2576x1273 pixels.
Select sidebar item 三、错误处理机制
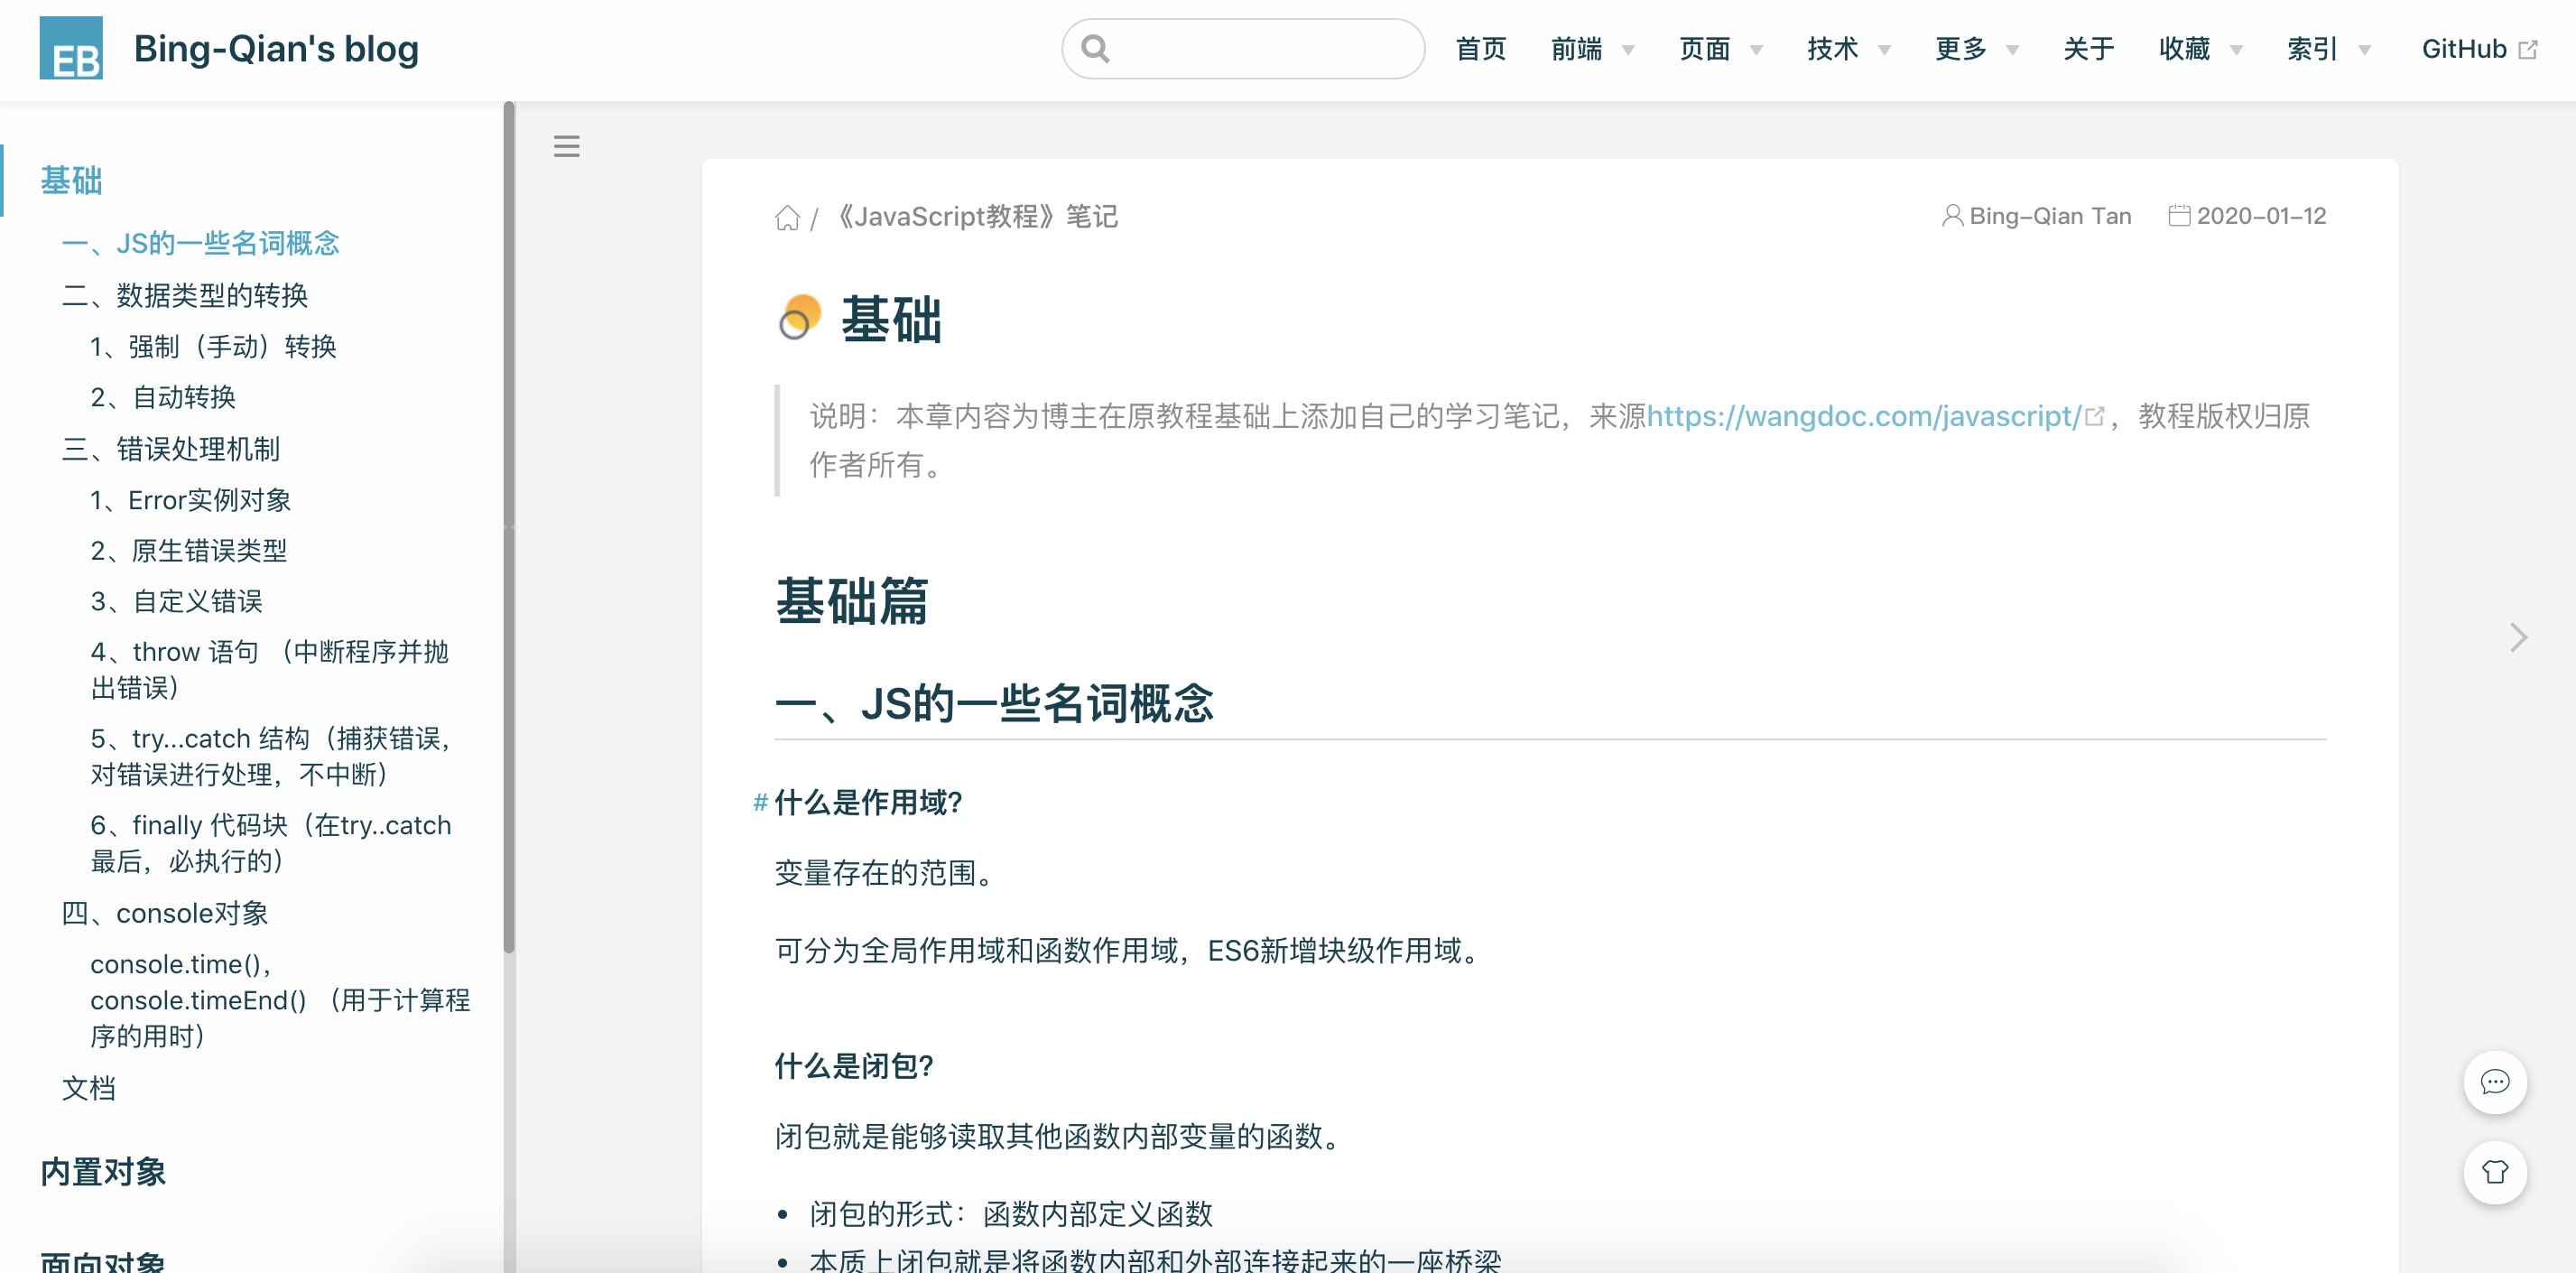click(x=171, y=449)
